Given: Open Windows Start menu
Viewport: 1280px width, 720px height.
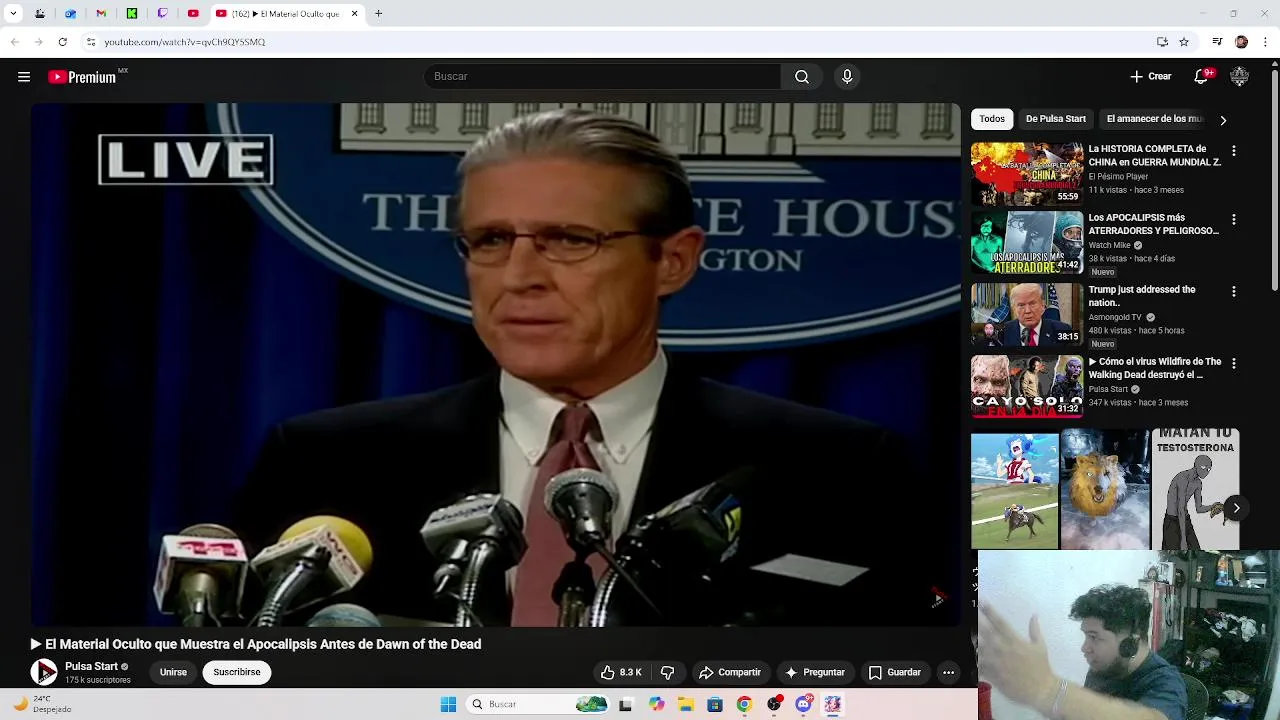Looking at the screenshot, I should pos(448,704).
